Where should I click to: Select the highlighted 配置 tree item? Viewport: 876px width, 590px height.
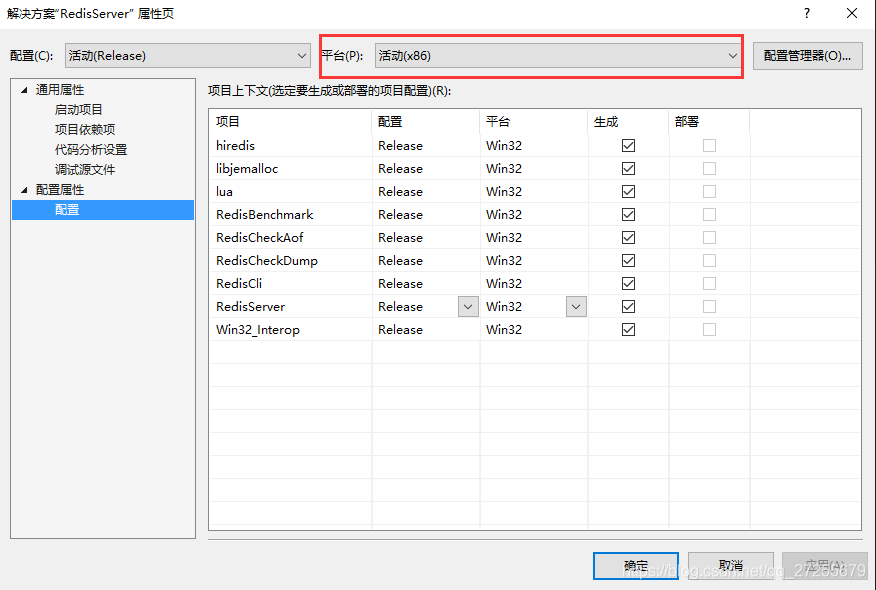(x=103, y=210)
